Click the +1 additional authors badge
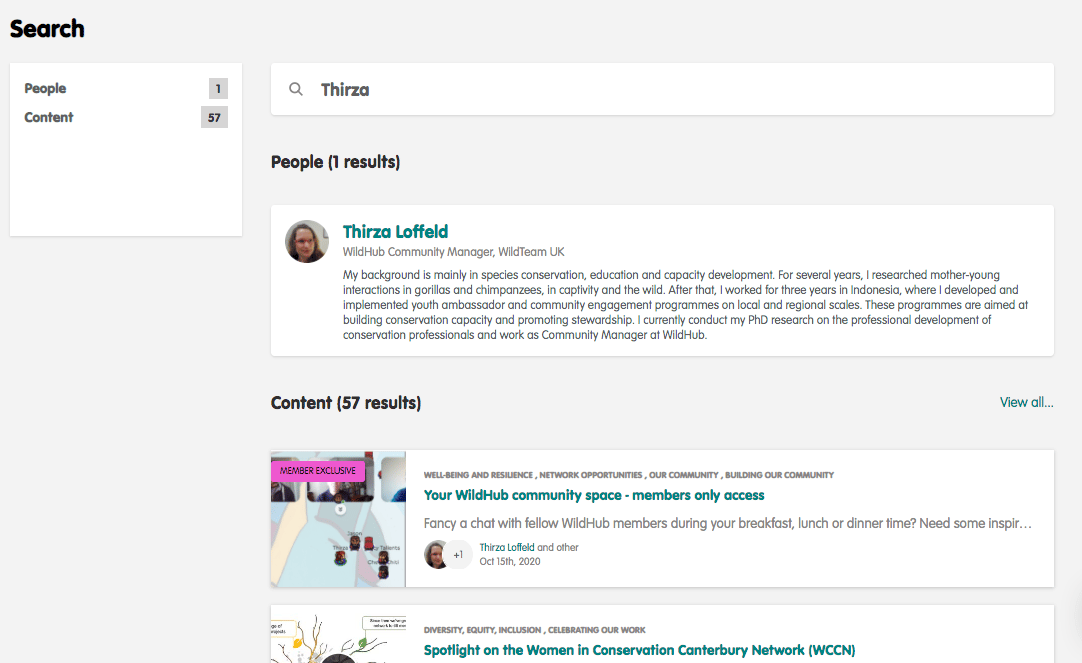Viewport: 1082px width, 663px height. (458, 554)
